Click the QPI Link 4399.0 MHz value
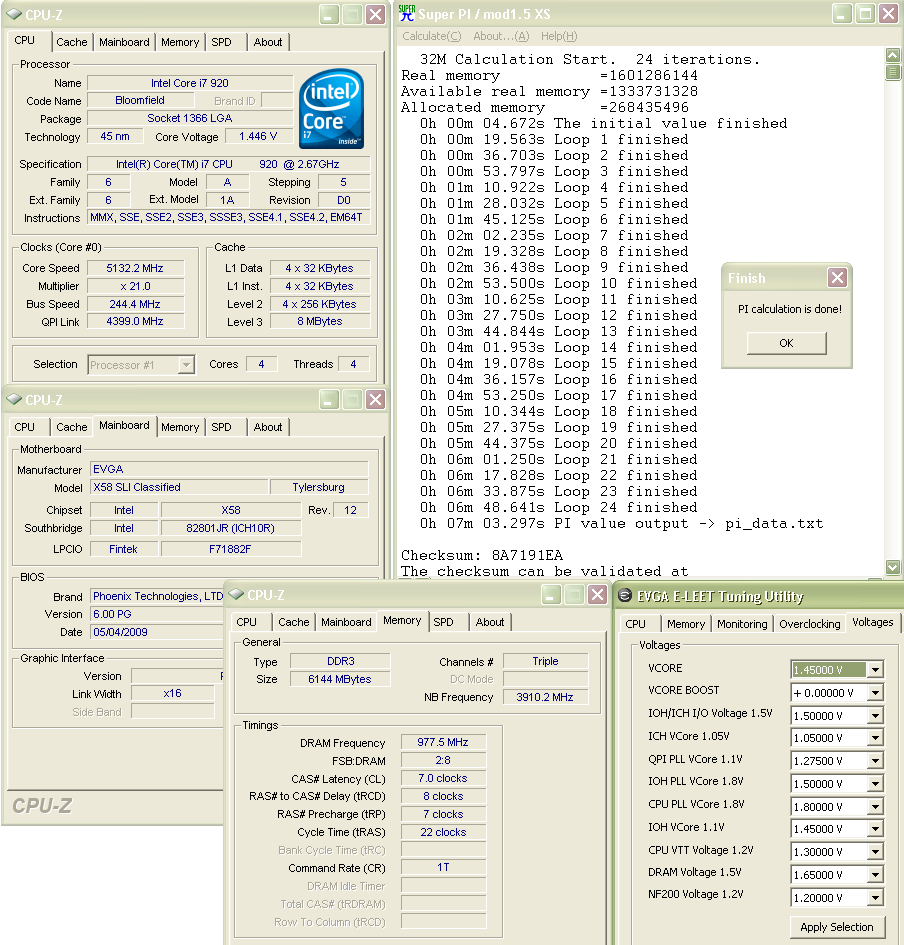Image resolution: width=904 pixels, height=945 pixels. 135,321
